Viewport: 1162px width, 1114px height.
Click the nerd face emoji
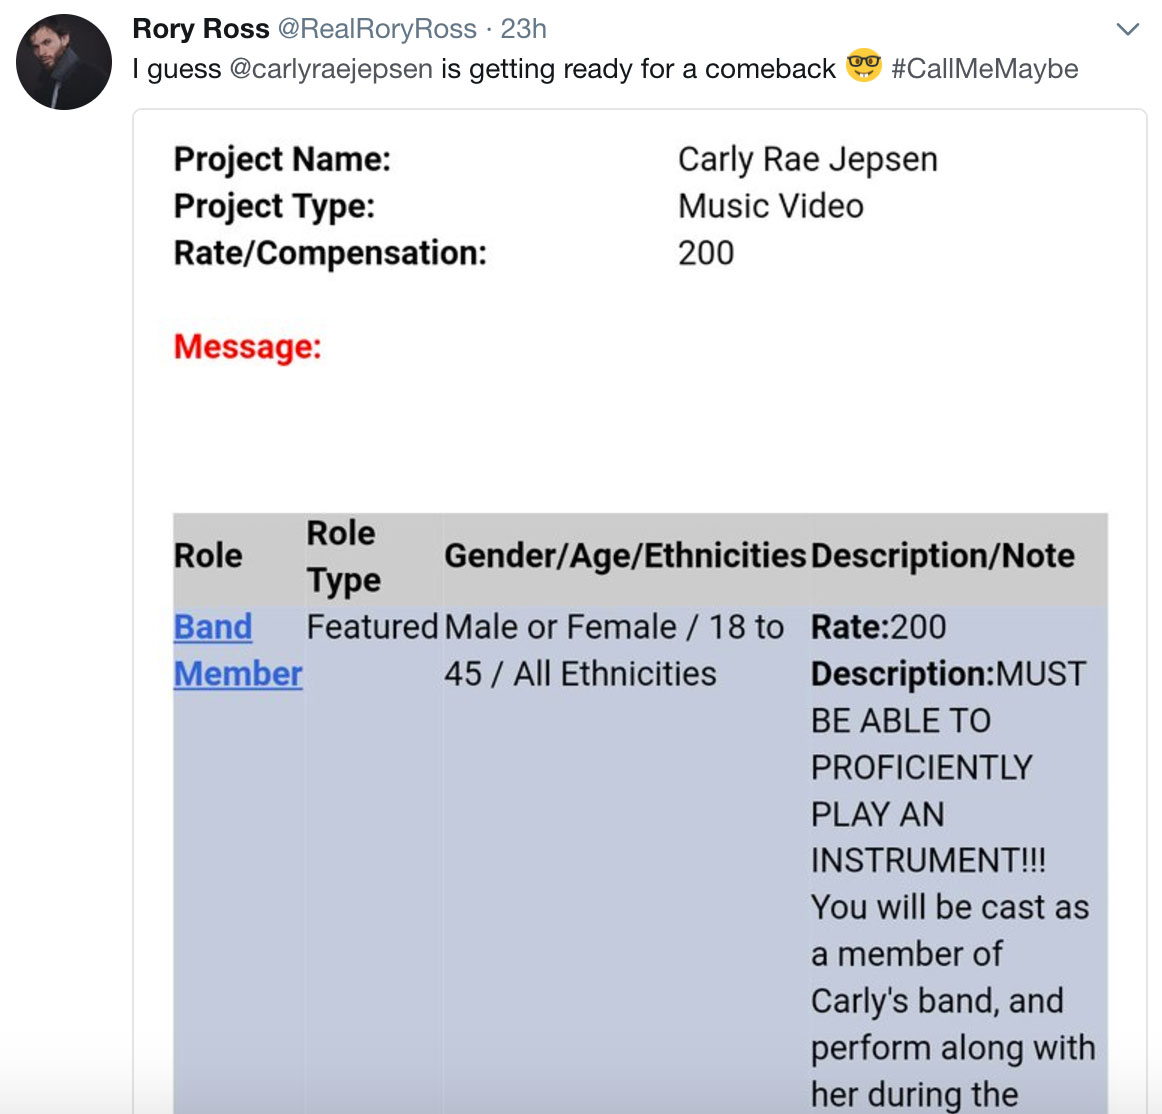pyautogui.click(x=863, y=66)
